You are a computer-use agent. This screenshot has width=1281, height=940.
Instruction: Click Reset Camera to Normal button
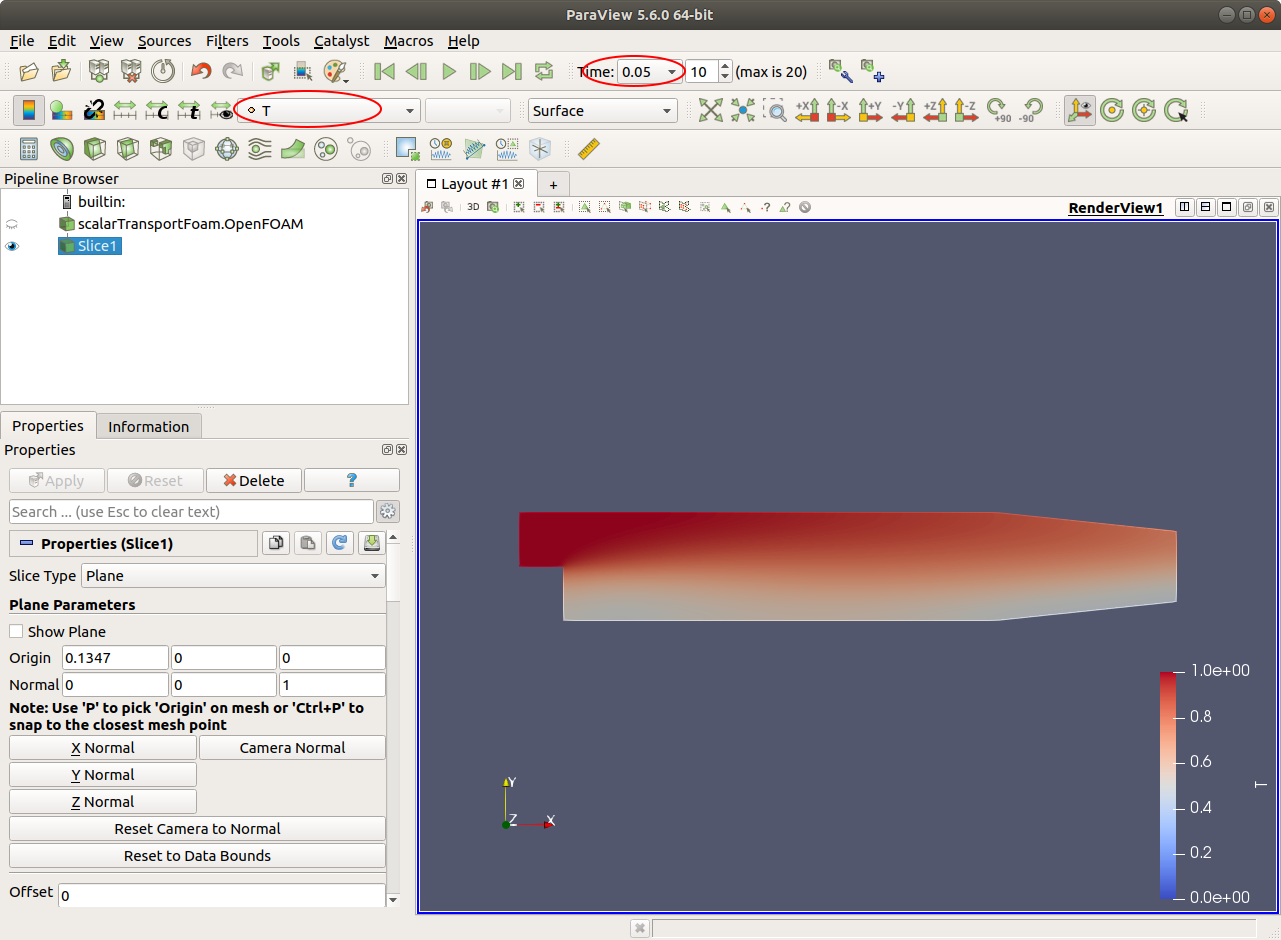coord(197,829)
